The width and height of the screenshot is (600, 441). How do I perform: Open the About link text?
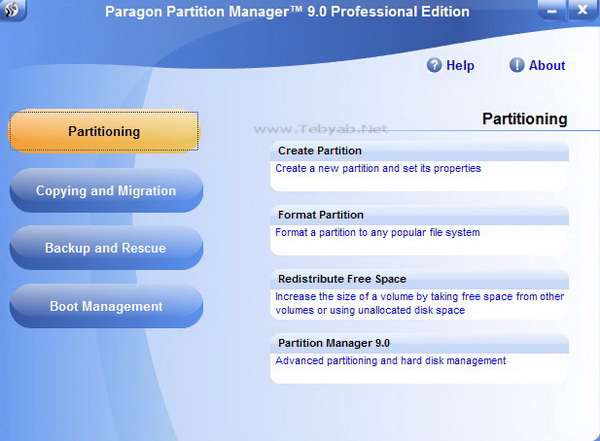547,65
